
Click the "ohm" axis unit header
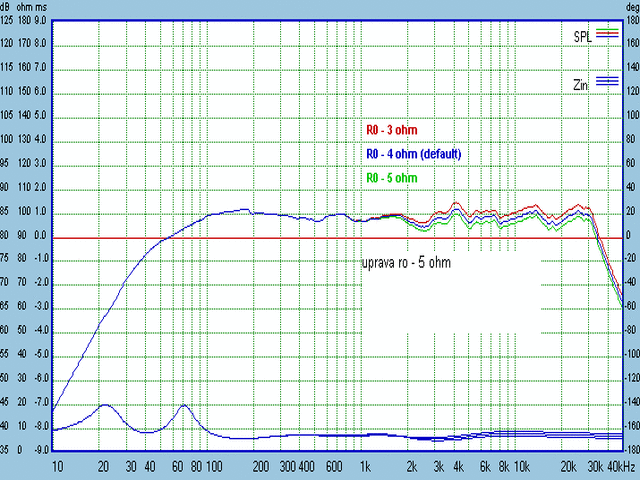24,7
